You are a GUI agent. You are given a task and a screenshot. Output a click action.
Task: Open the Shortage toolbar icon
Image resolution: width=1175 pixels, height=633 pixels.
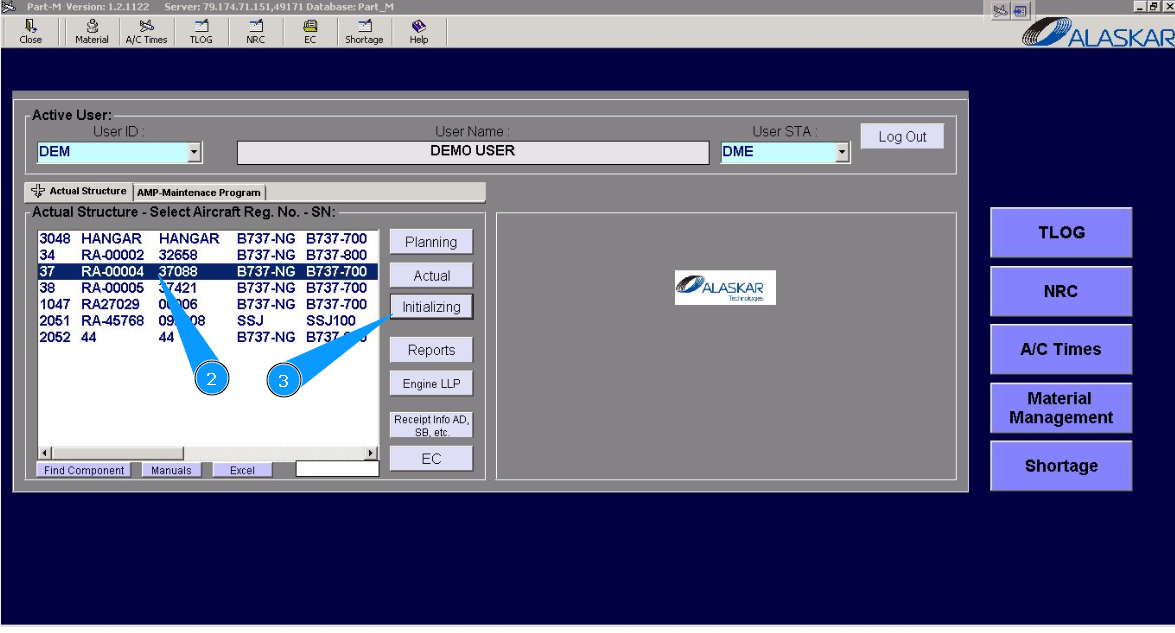pos(364,31)
